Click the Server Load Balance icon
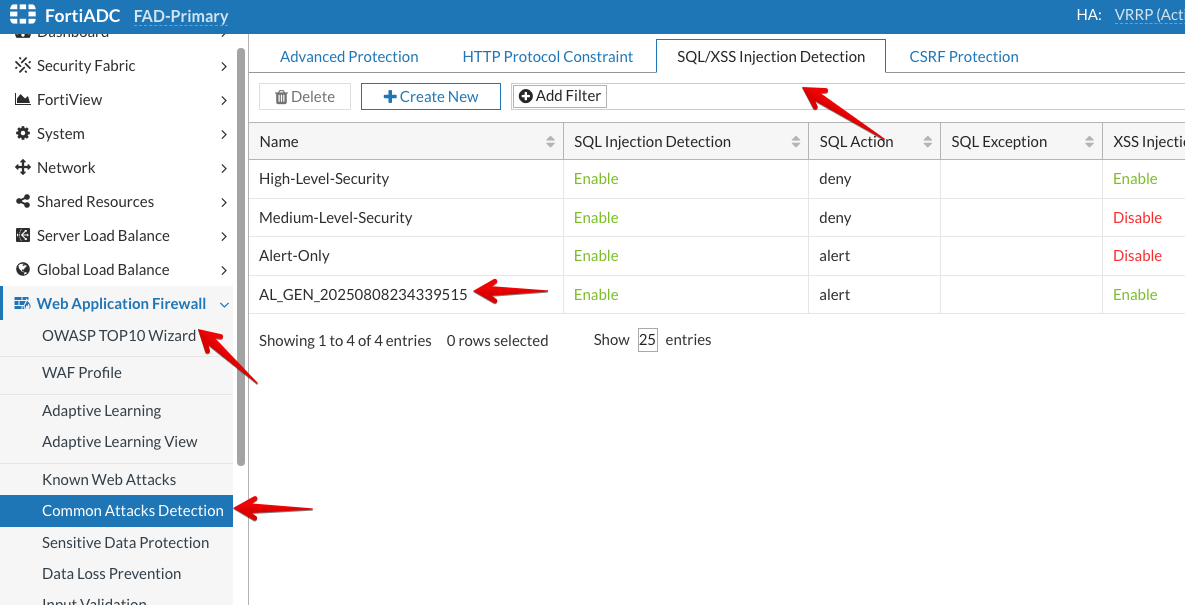The width and height of the screenshot is (1185, 605). (22, 236)
